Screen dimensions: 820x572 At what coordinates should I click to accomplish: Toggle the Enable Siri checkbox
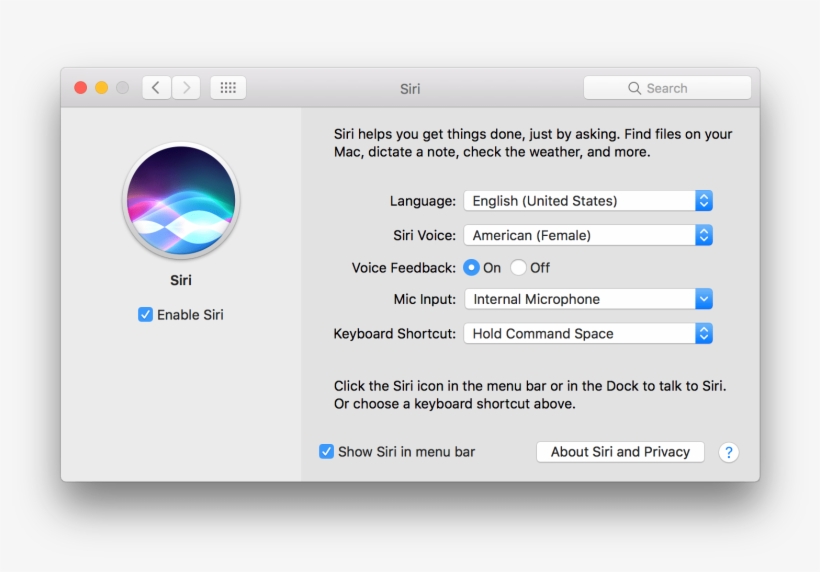click(145, 314)
